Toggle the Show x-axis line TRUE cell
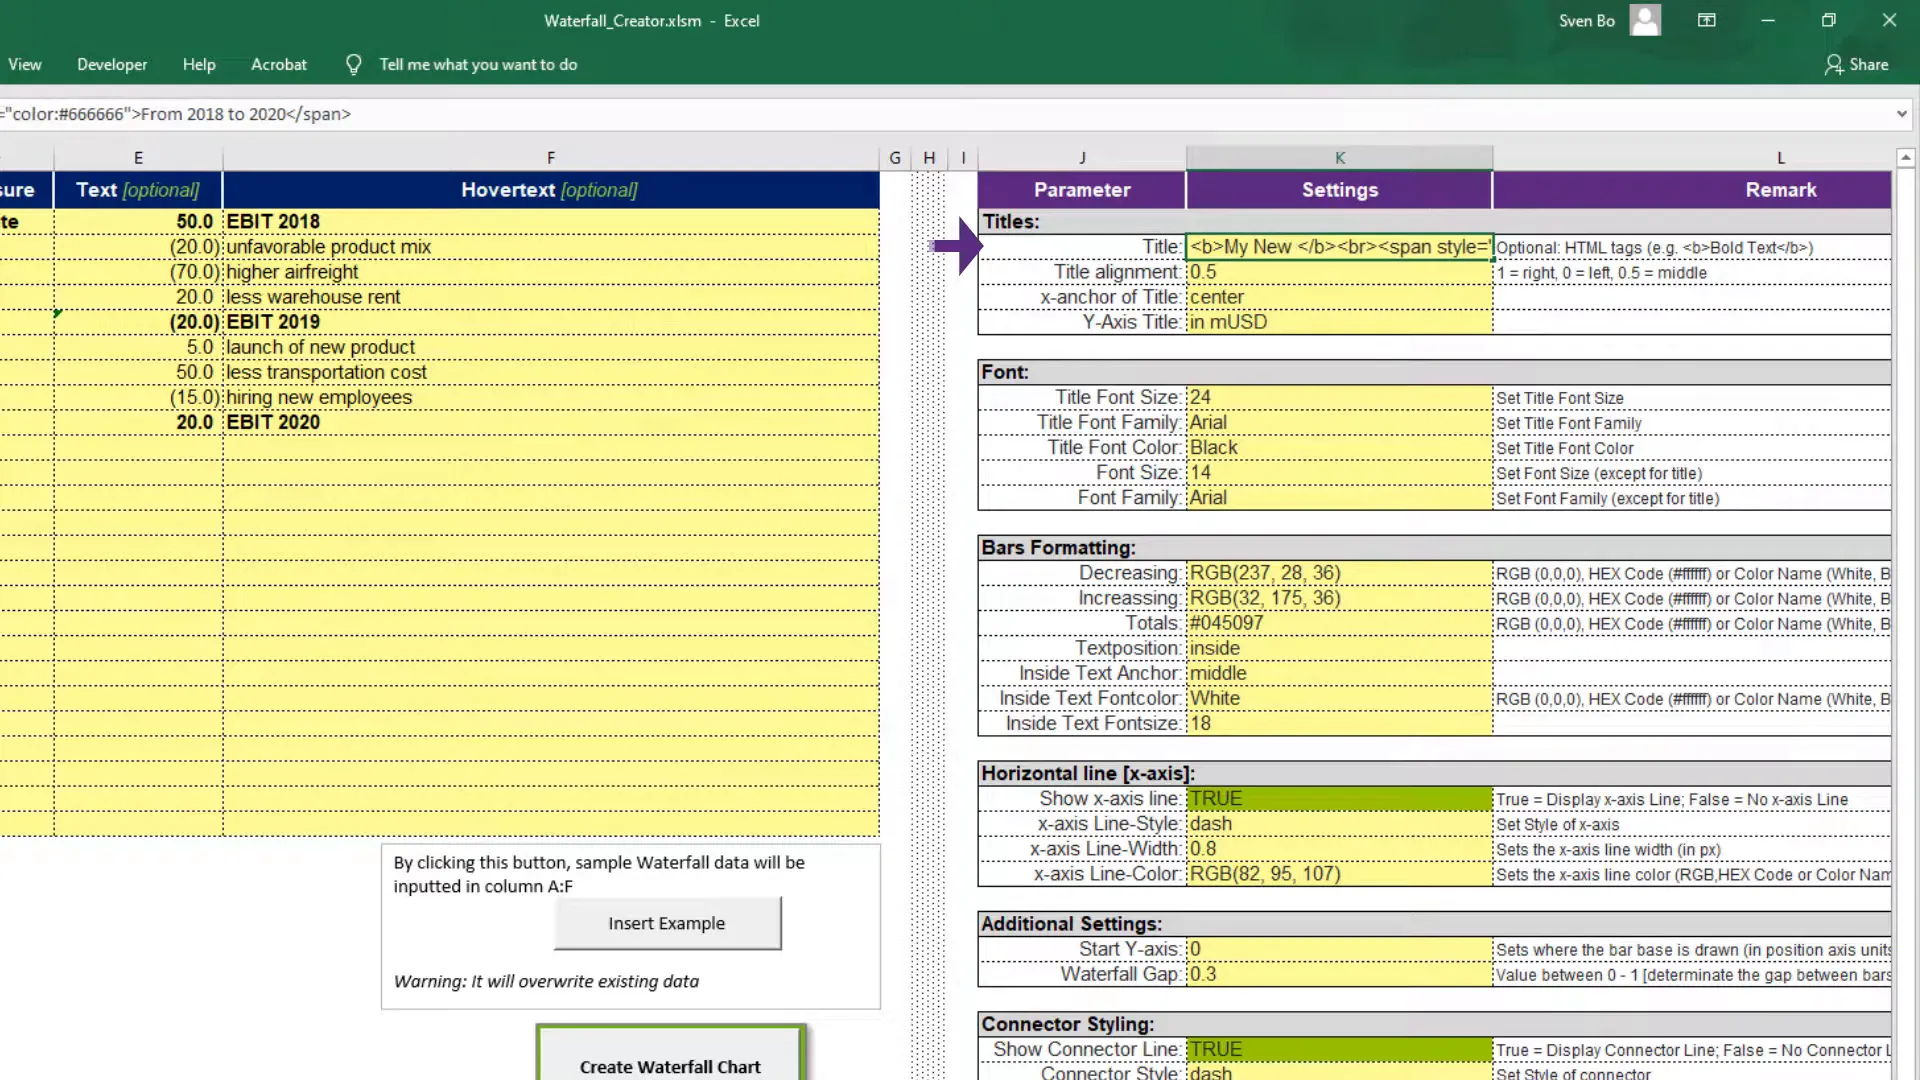Image resolution: width=1920 pixels, height=1080 pixels. 1339,798
